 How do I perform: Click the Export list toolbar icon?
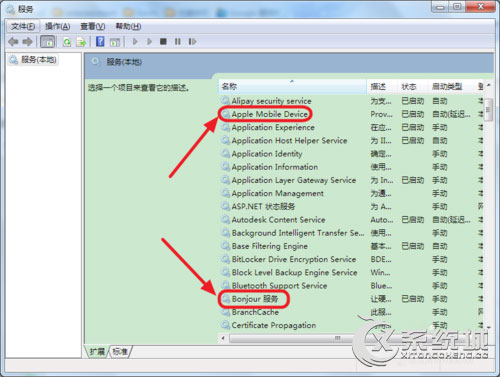click(x=81, y=42)
